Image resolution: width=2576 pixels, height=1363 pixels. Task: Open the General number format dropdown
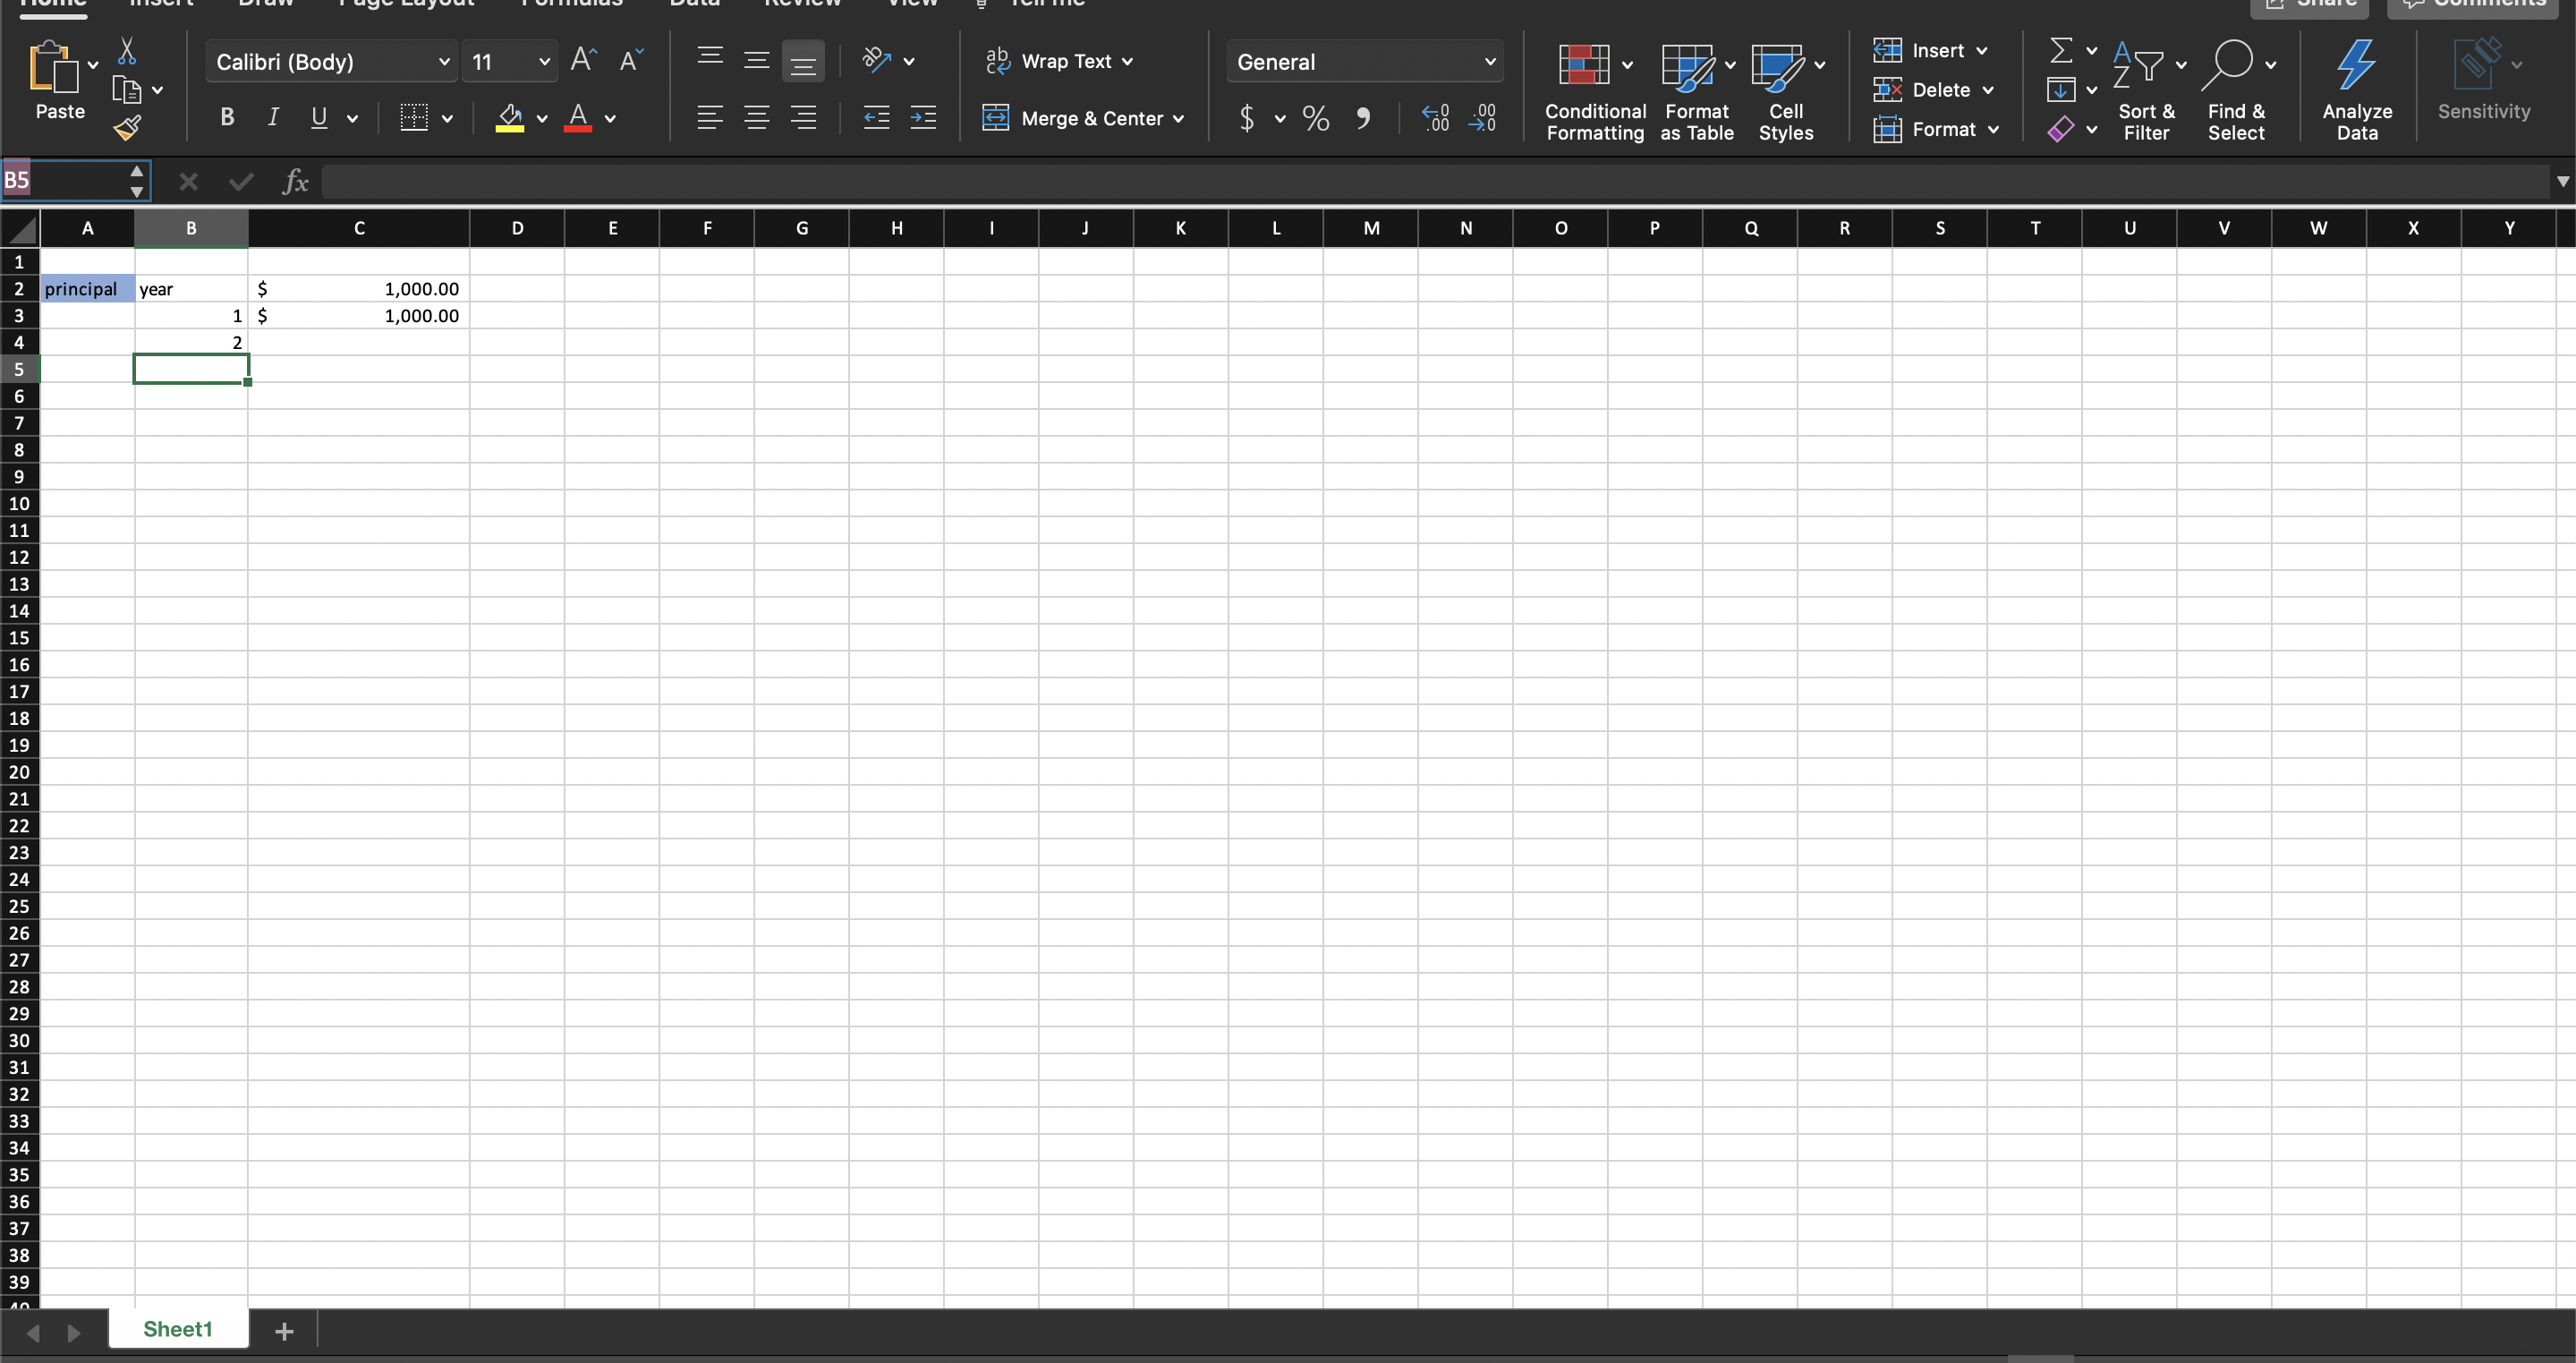click(1489, 62)
